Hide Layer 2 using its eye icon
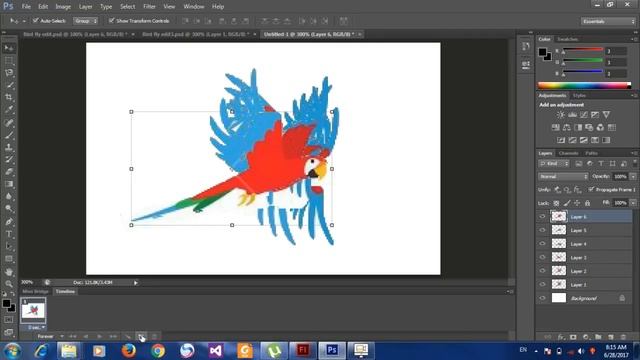640x360 pixels. 542,271
